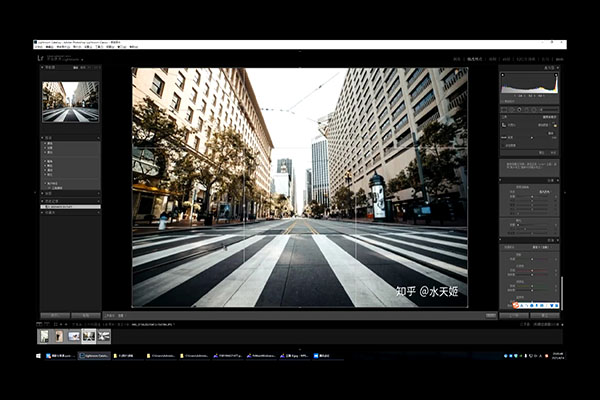Image resolution: width=600 pixels, height=400 pixels.
Task: Switch to Lightroom Catalog taskbar button
Action: tap(94, 356)
